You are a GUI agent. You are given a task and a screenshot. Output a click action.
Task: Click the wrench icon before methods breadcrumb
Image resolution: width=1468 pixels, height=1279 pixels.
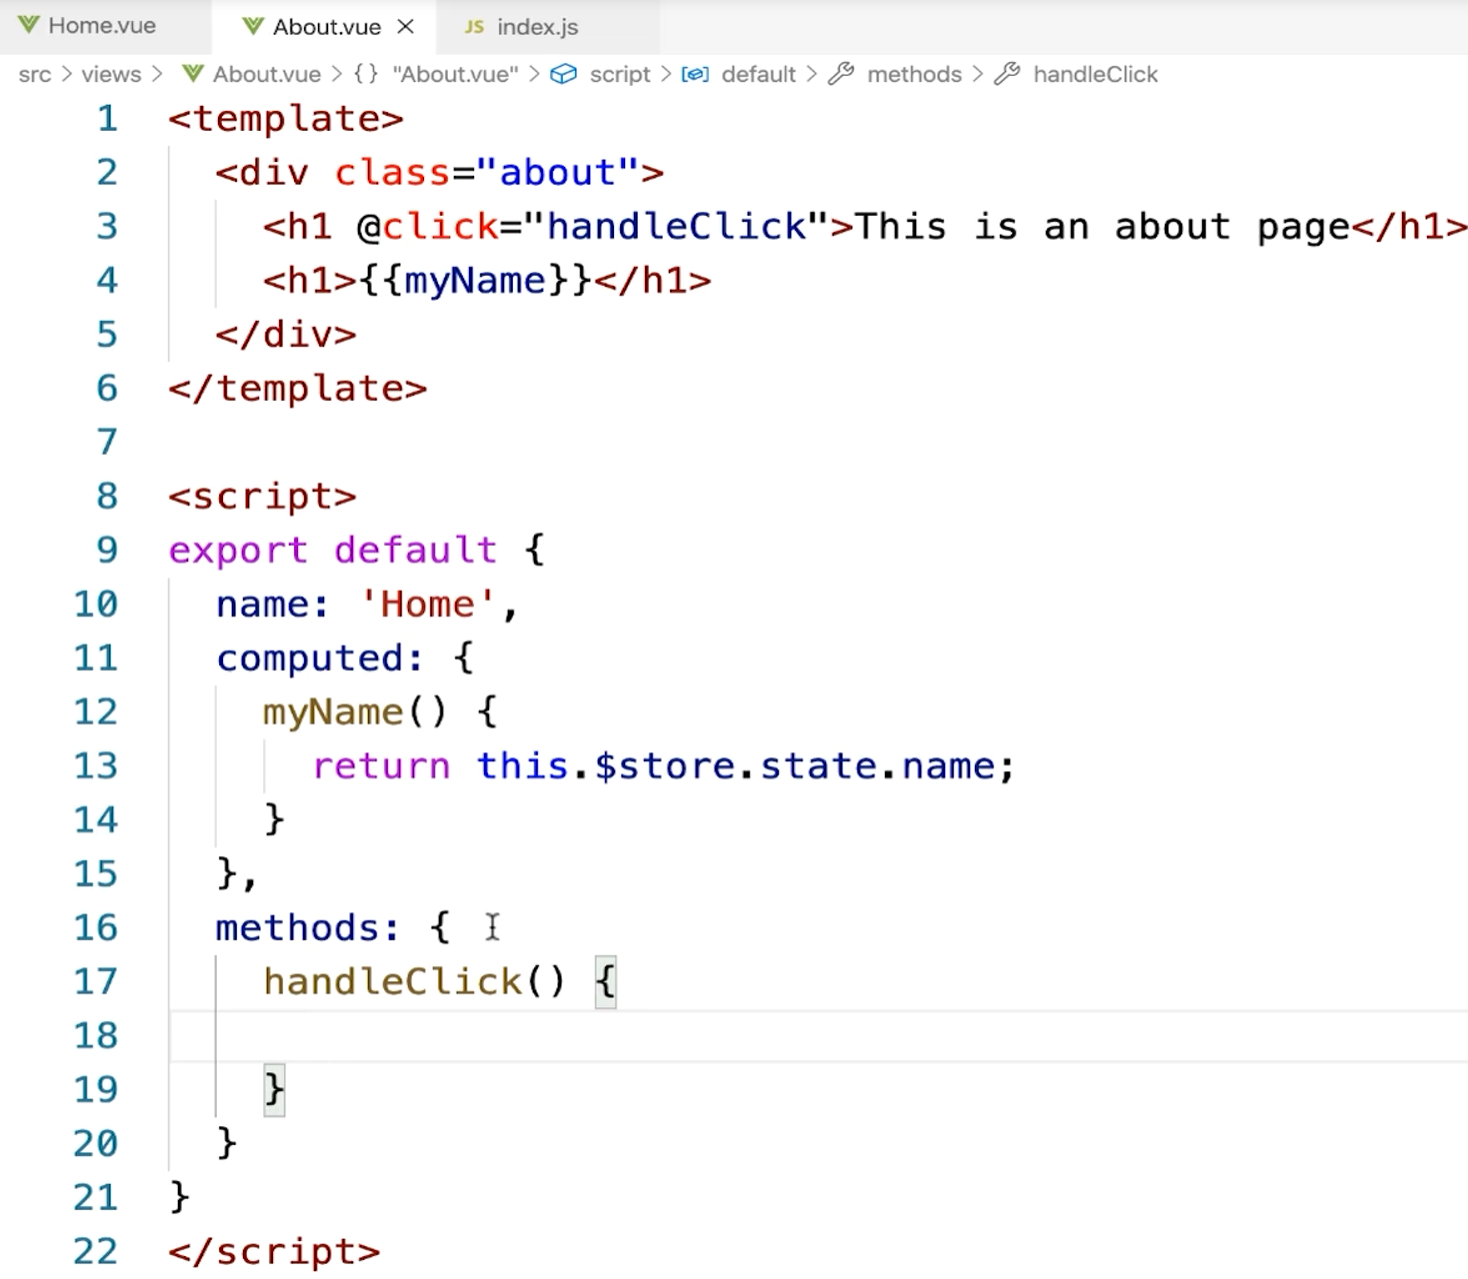[841, 74]
